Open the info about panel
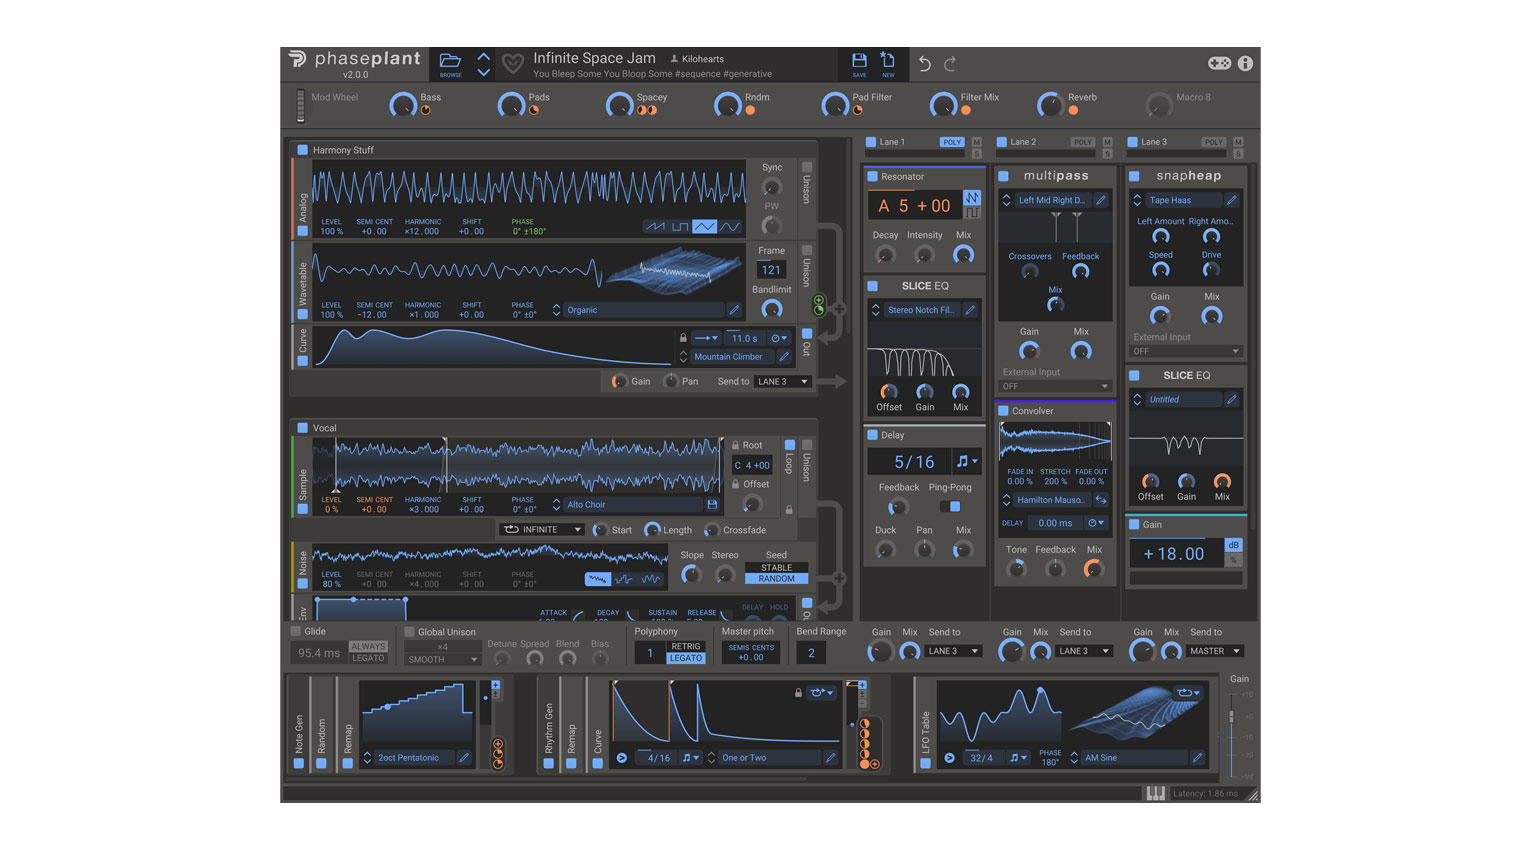1540x850 pixels. (x=1245, y=63)
